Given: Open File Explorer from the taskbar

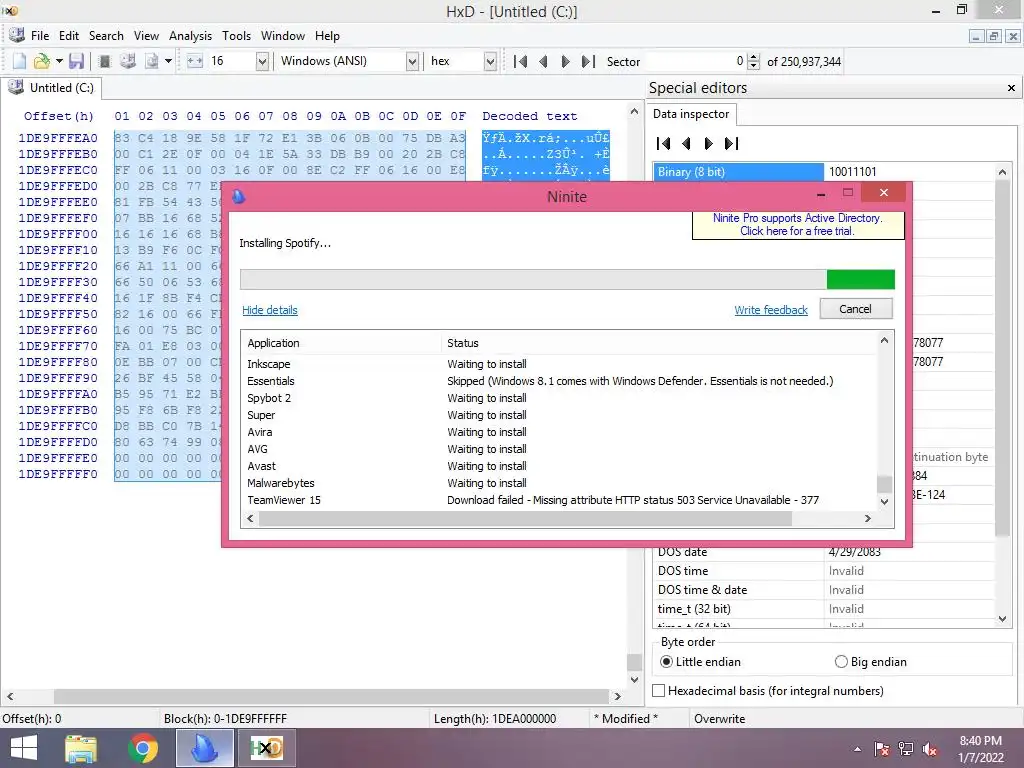Looking at the screenshot, I should [x=81, y=748].
